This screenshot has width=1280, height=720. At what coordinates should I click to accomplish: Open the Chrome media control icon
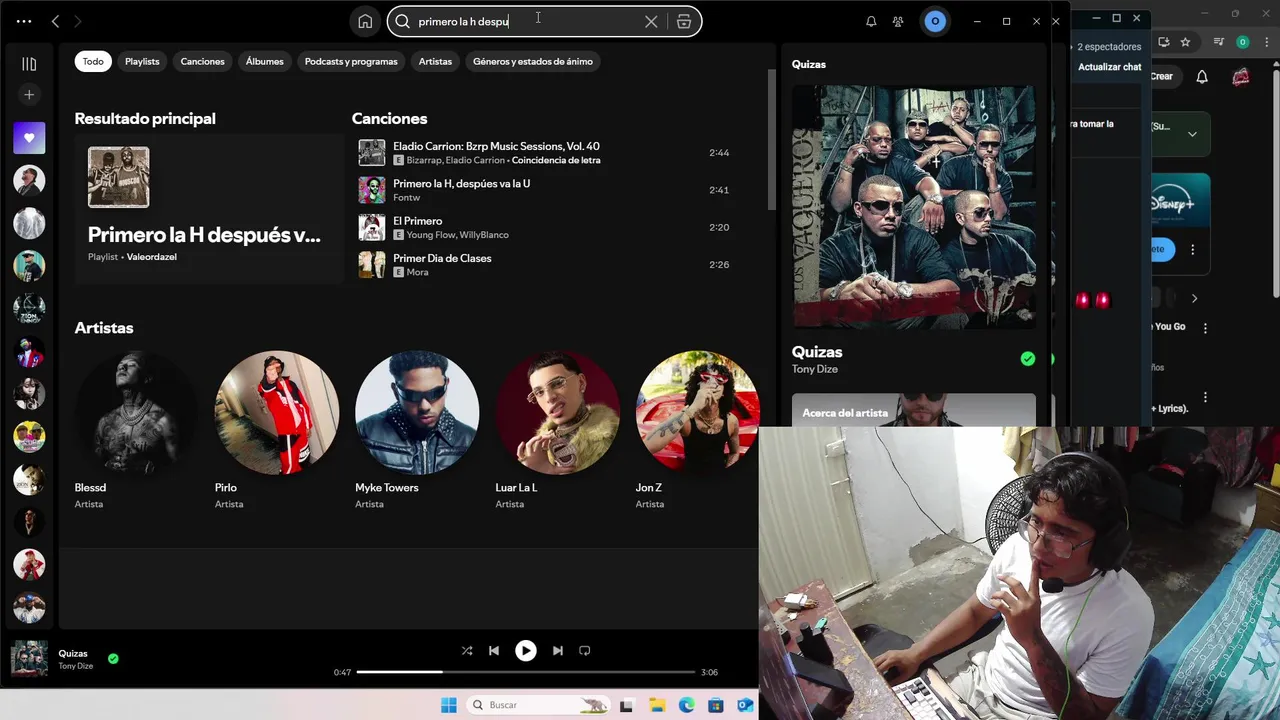pos(1219,42)
